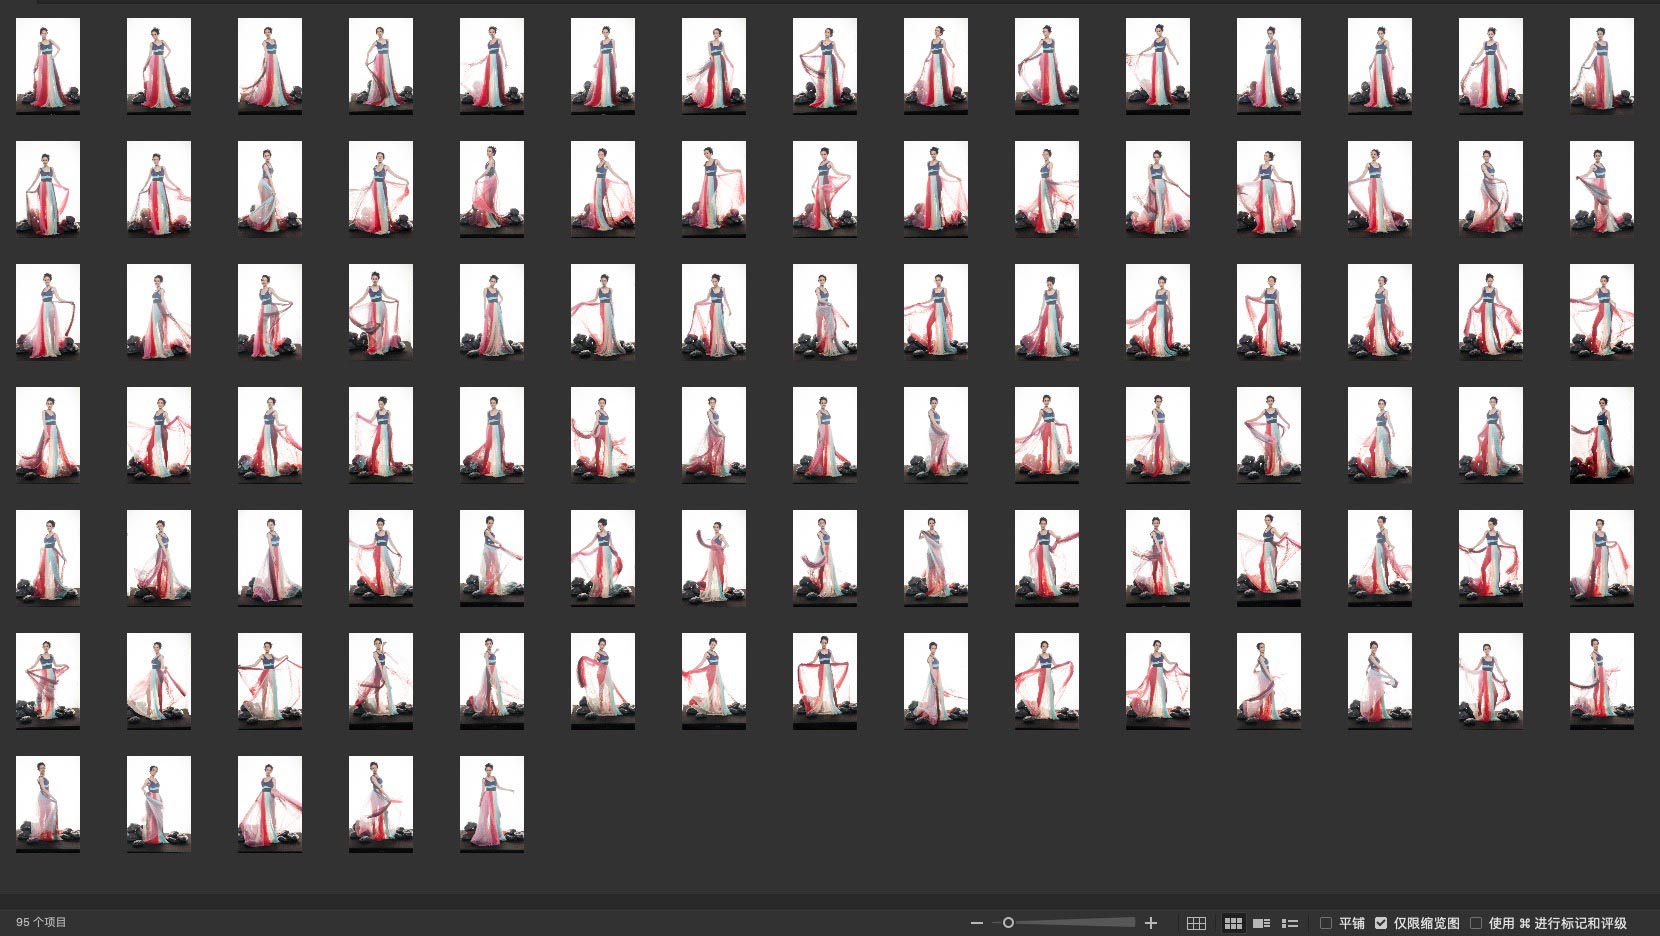This screenshot has height=936, width=1660.
Task: Select the last thumbnail in fifth row
Action: 1601,558
